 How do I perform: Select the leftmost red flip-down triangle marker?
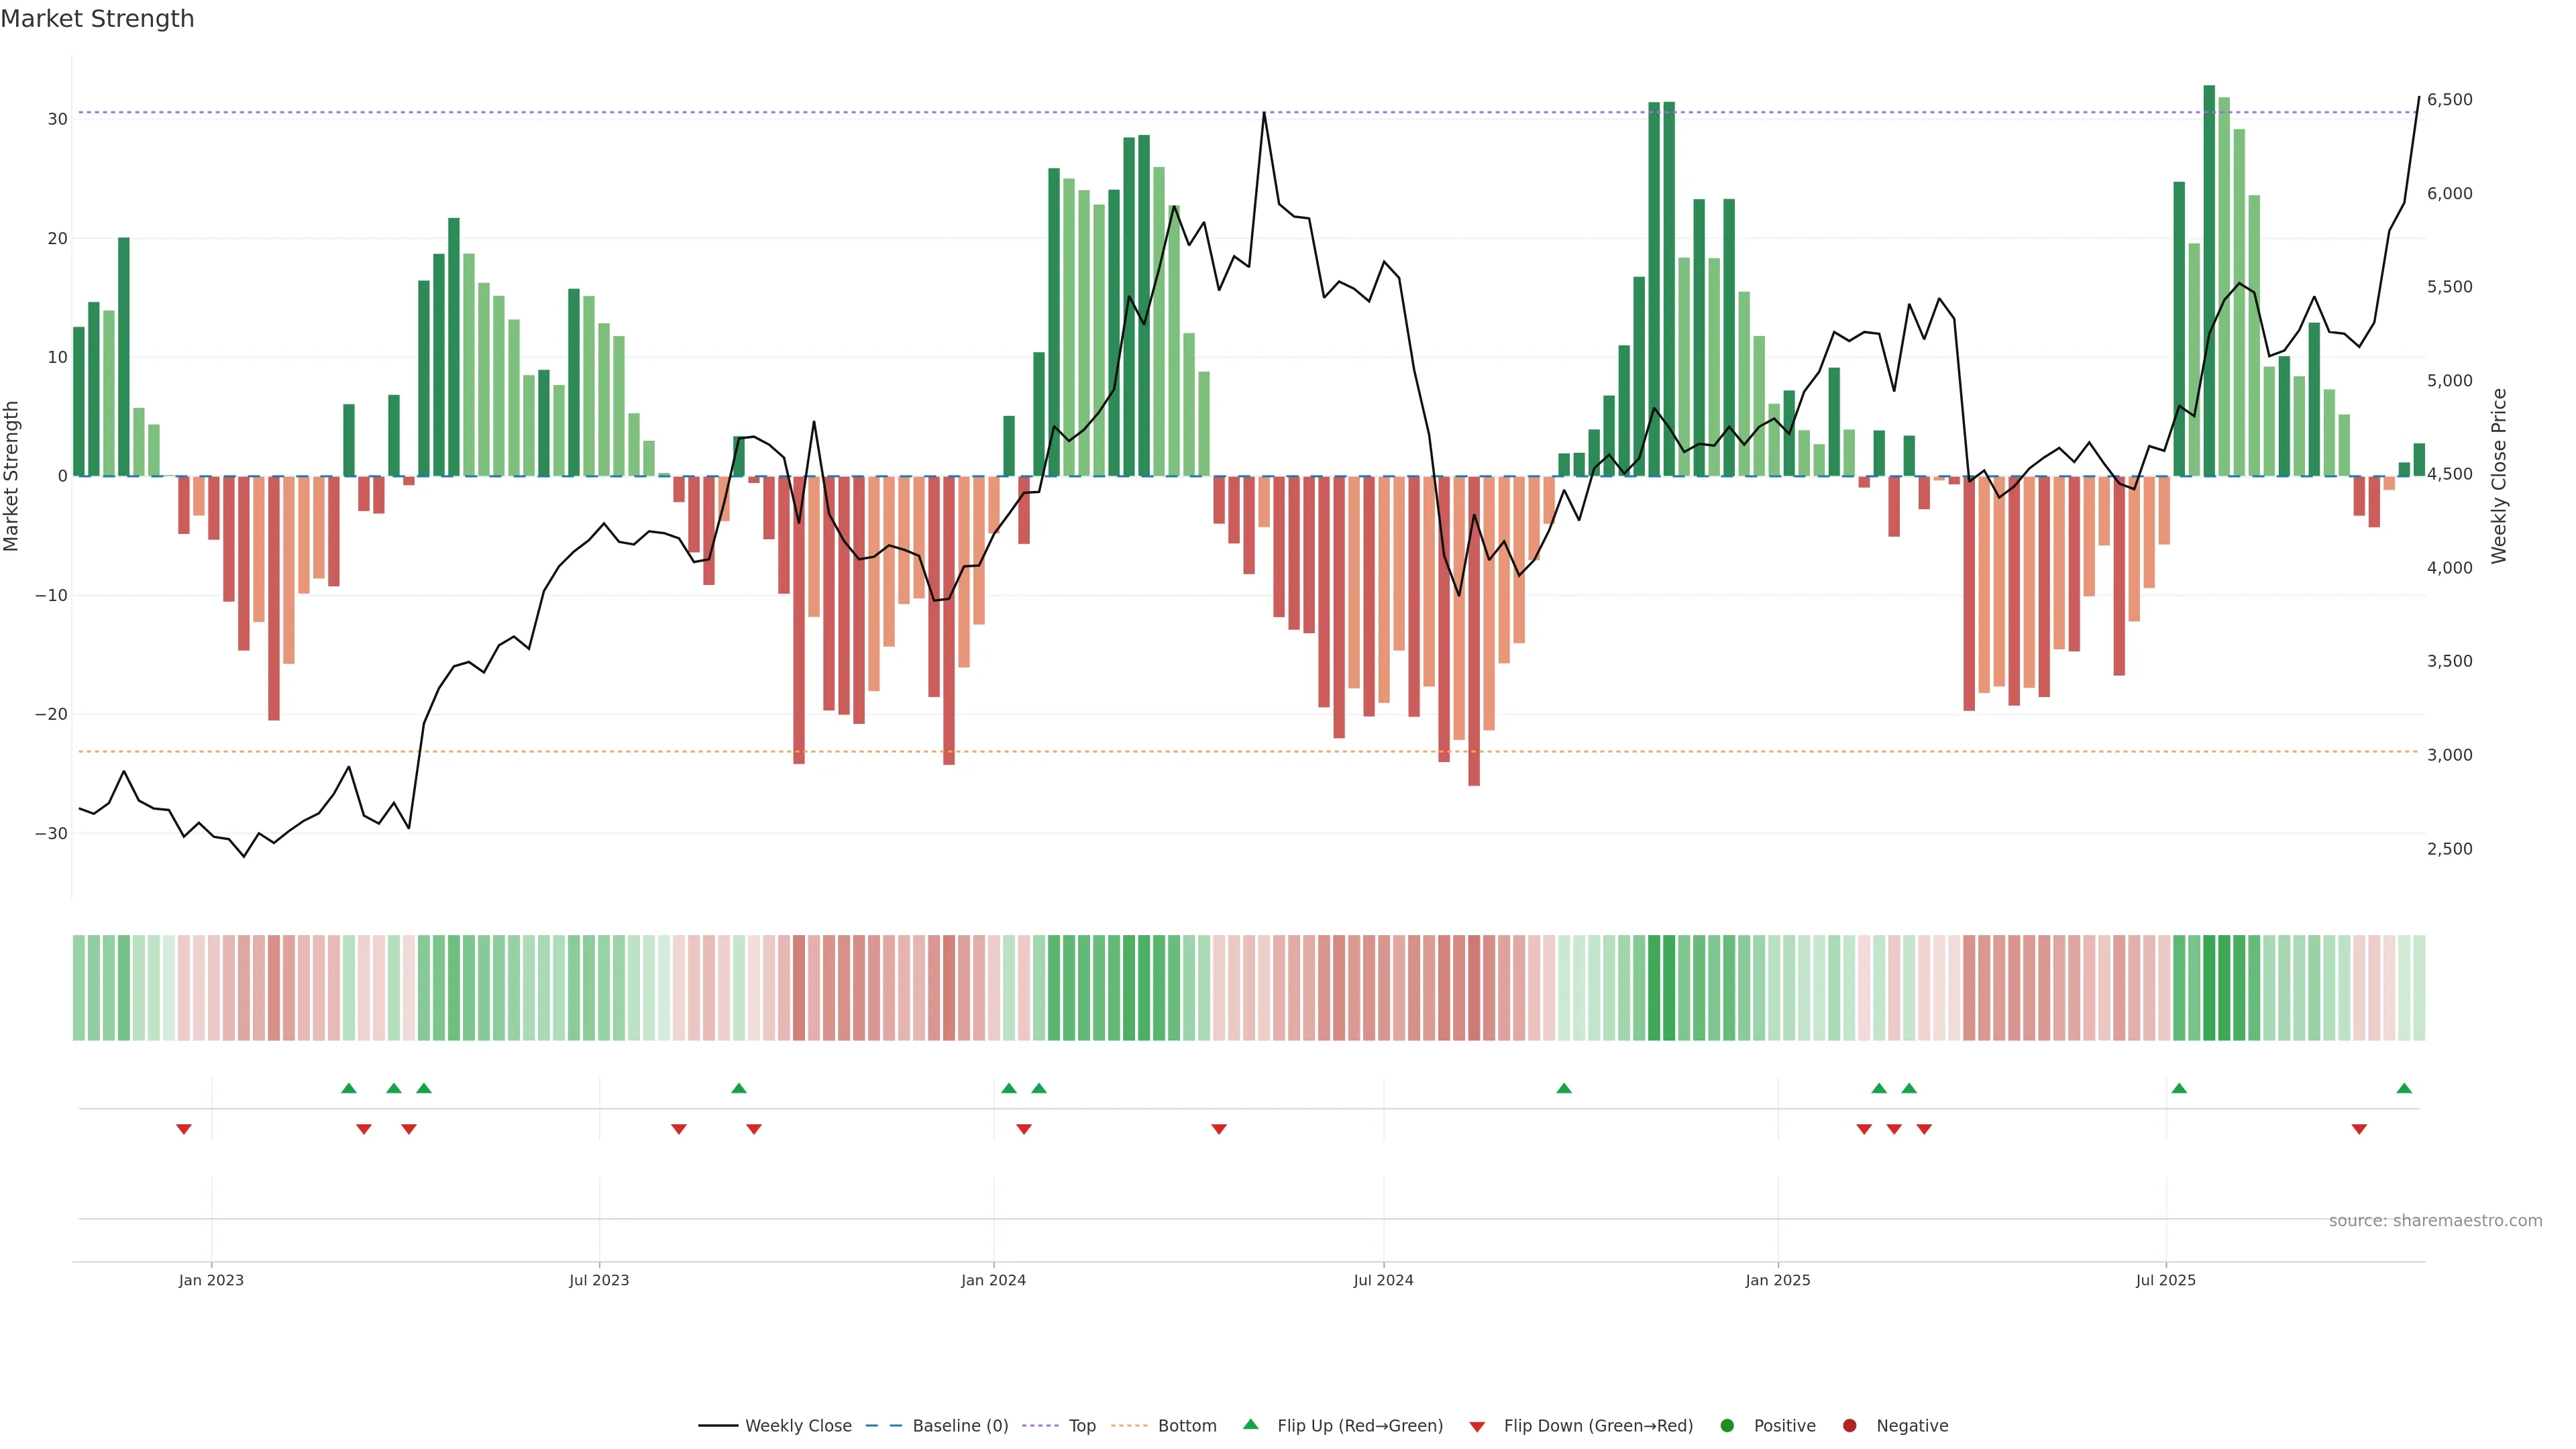pyautogui.click(x=184, y=1129)
